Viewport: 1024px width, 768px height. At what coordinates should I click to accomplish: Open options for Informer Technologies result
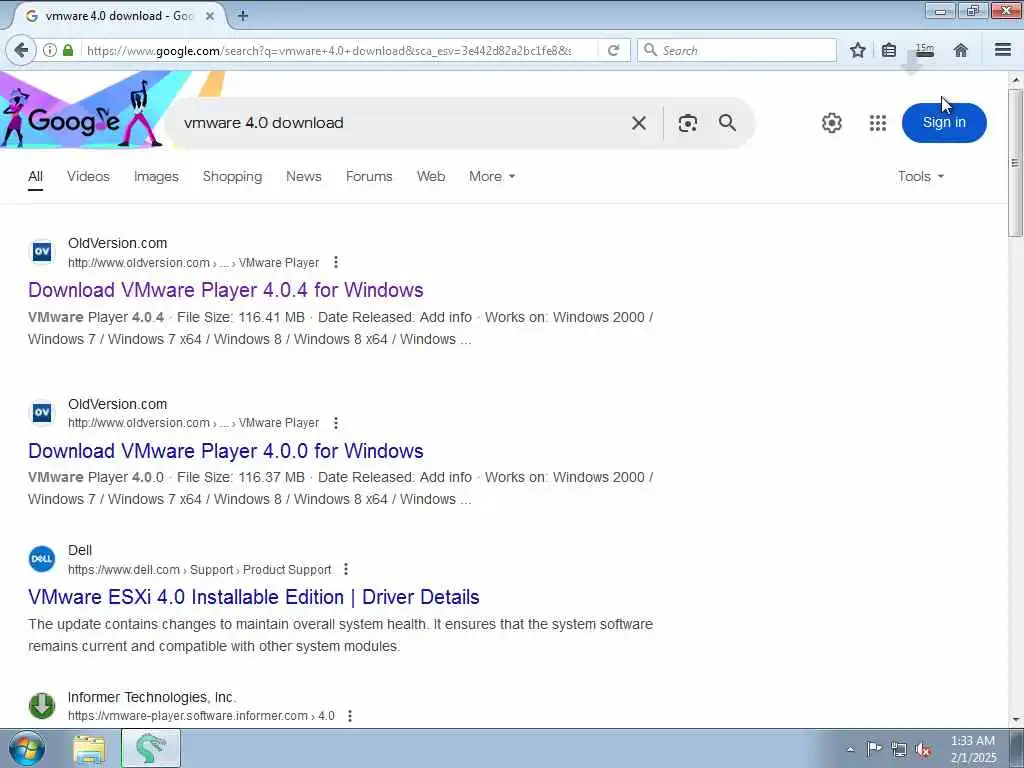click(350, 716)
